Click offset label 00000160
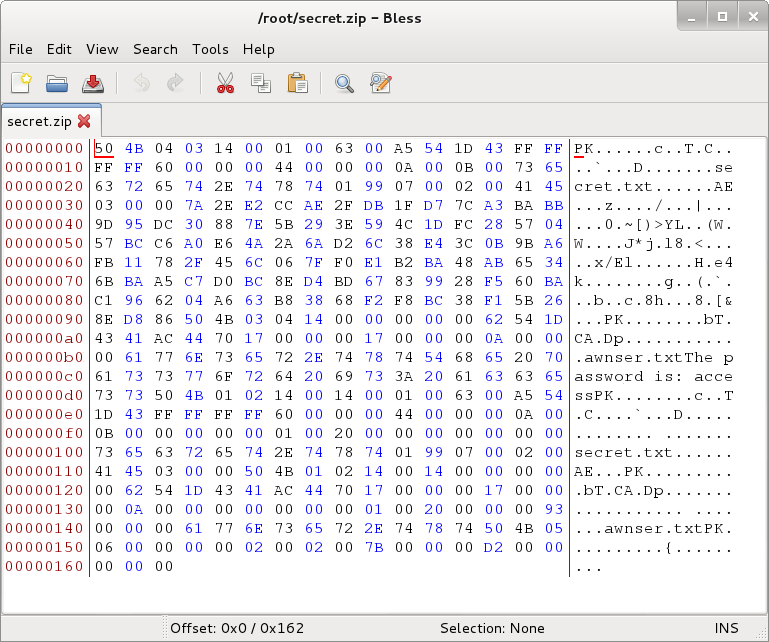Image resolution: width=769 pixels, height=642 pixels. coord(44,566)
